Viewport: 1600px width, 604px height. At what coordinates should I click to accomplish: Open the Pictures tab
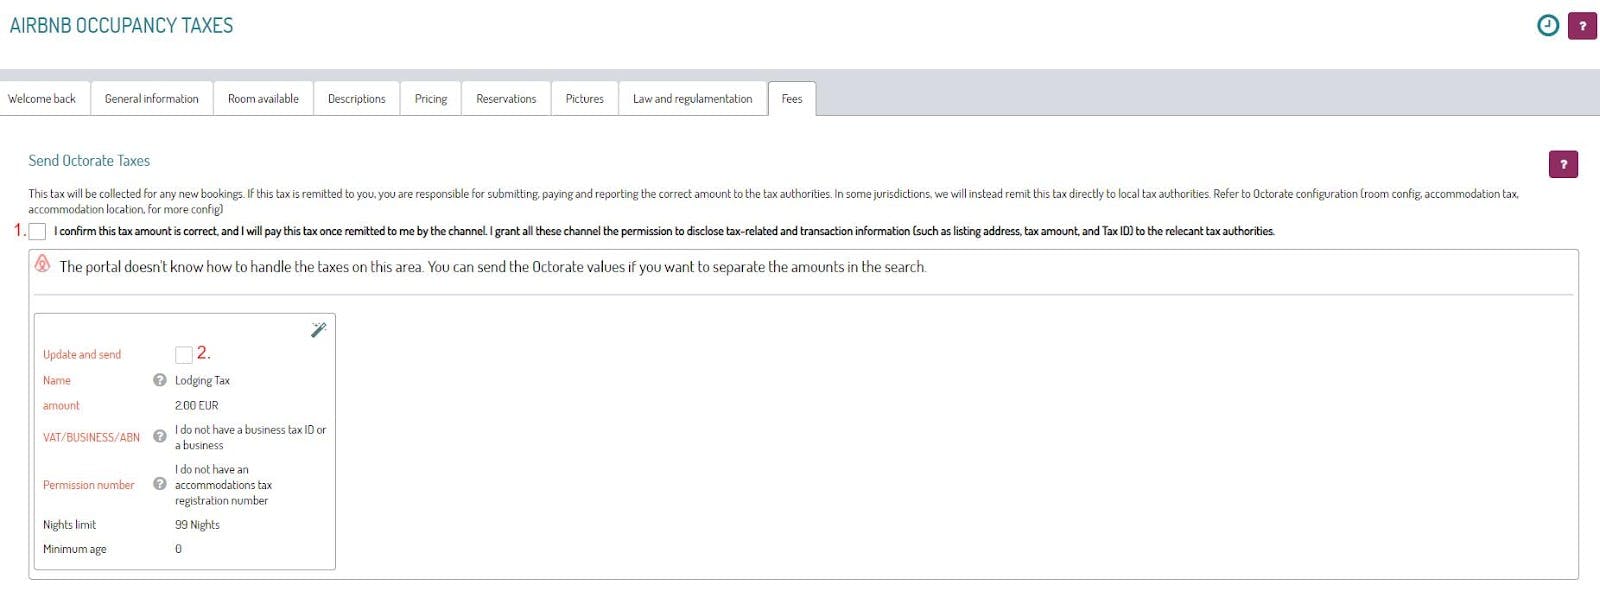[x=585, y=99]
